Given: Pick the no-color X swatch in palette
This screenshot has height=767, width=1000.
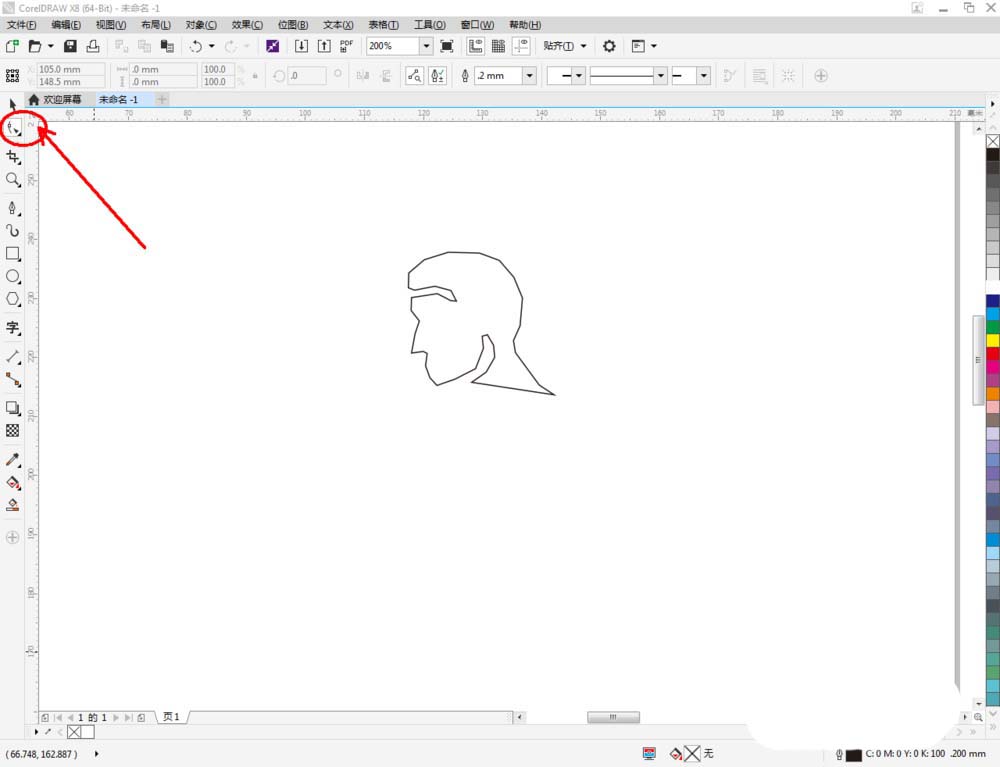Looking at the screenshot, I should (x=993, y=141).
